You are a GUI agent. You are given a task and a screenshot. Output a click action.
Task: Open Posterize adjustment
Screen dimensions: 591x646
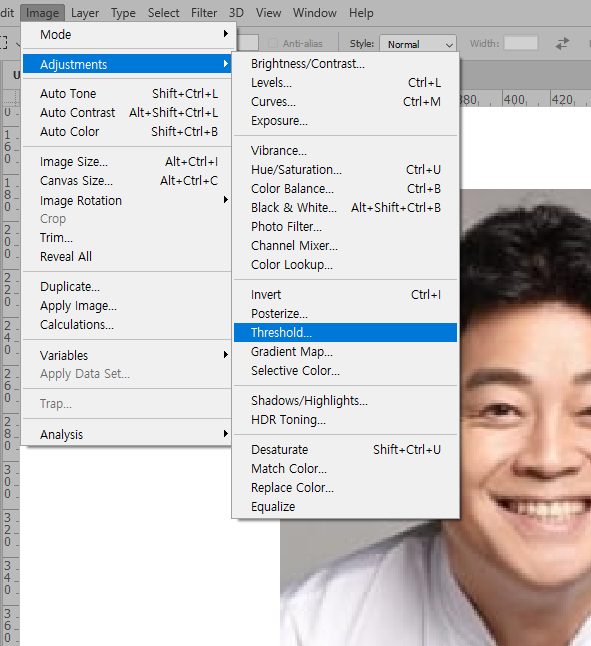click(x=346, y=314)
